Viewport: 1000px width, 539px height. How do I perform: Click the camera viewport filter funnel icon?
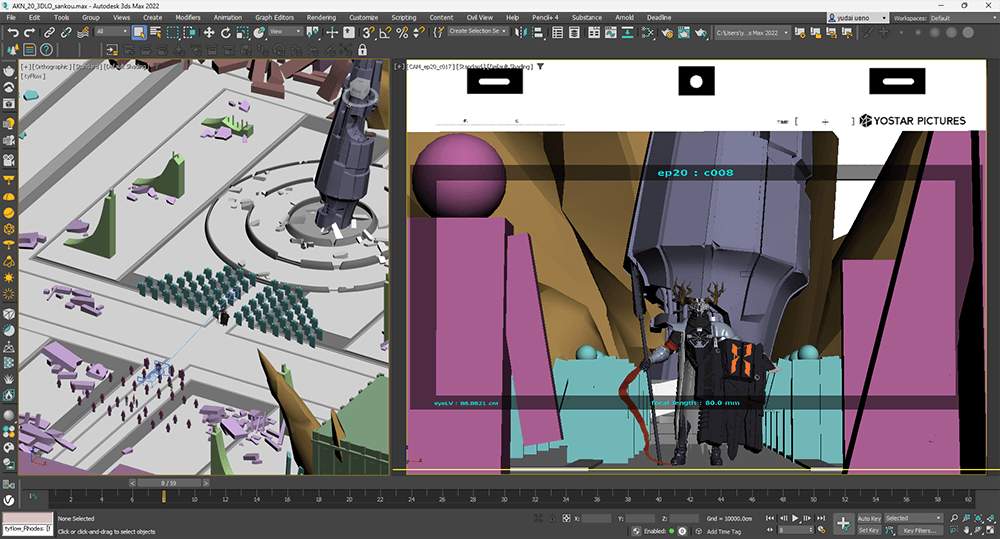pos(540,66)
